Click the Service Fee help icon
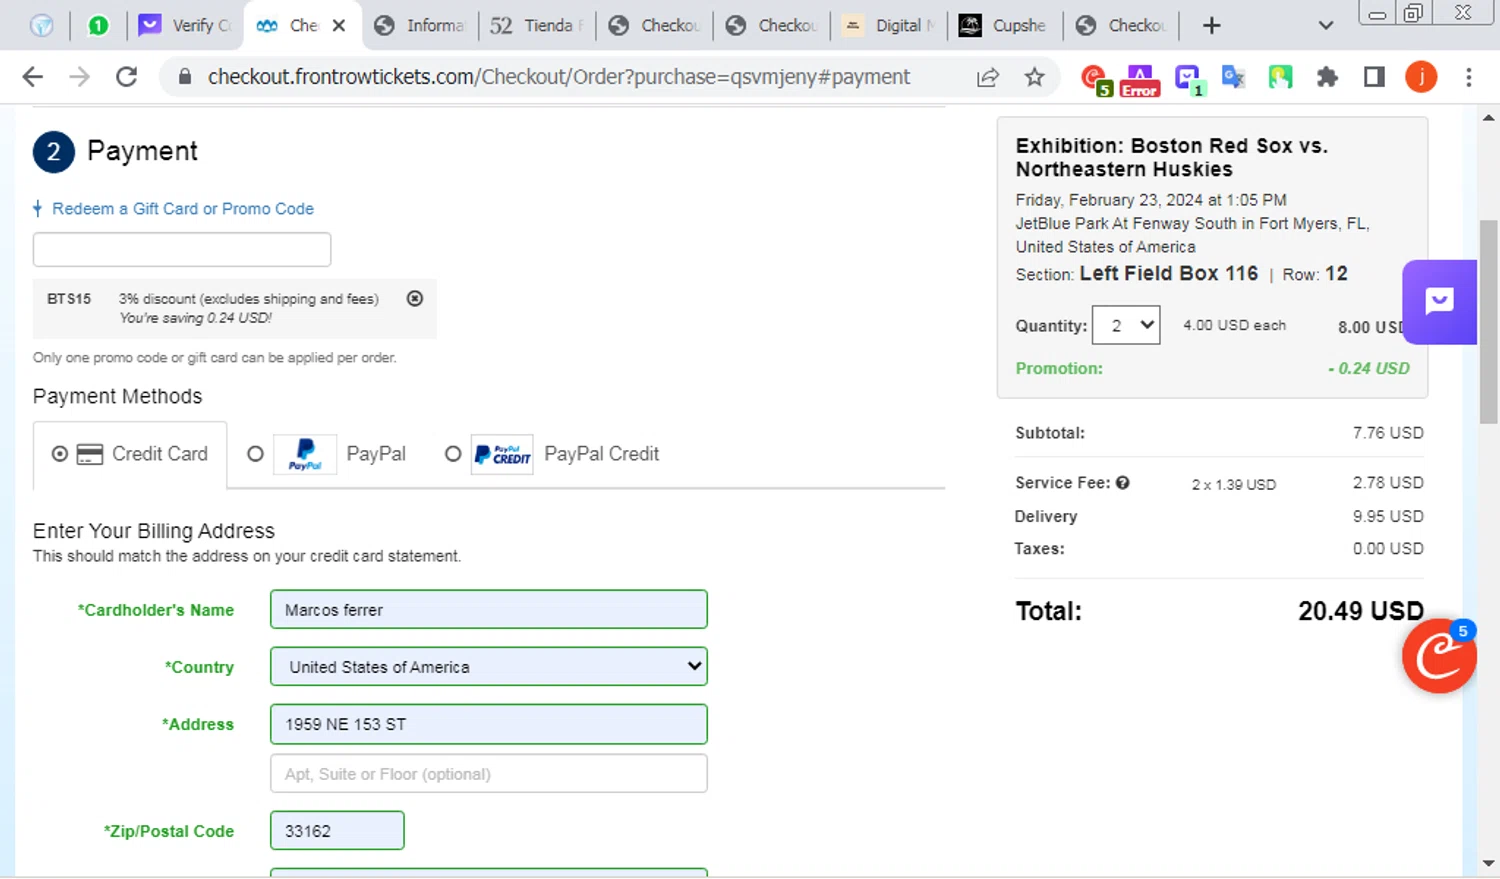The width and height of the screenshot is (1500, 879). click(1123, 483)
